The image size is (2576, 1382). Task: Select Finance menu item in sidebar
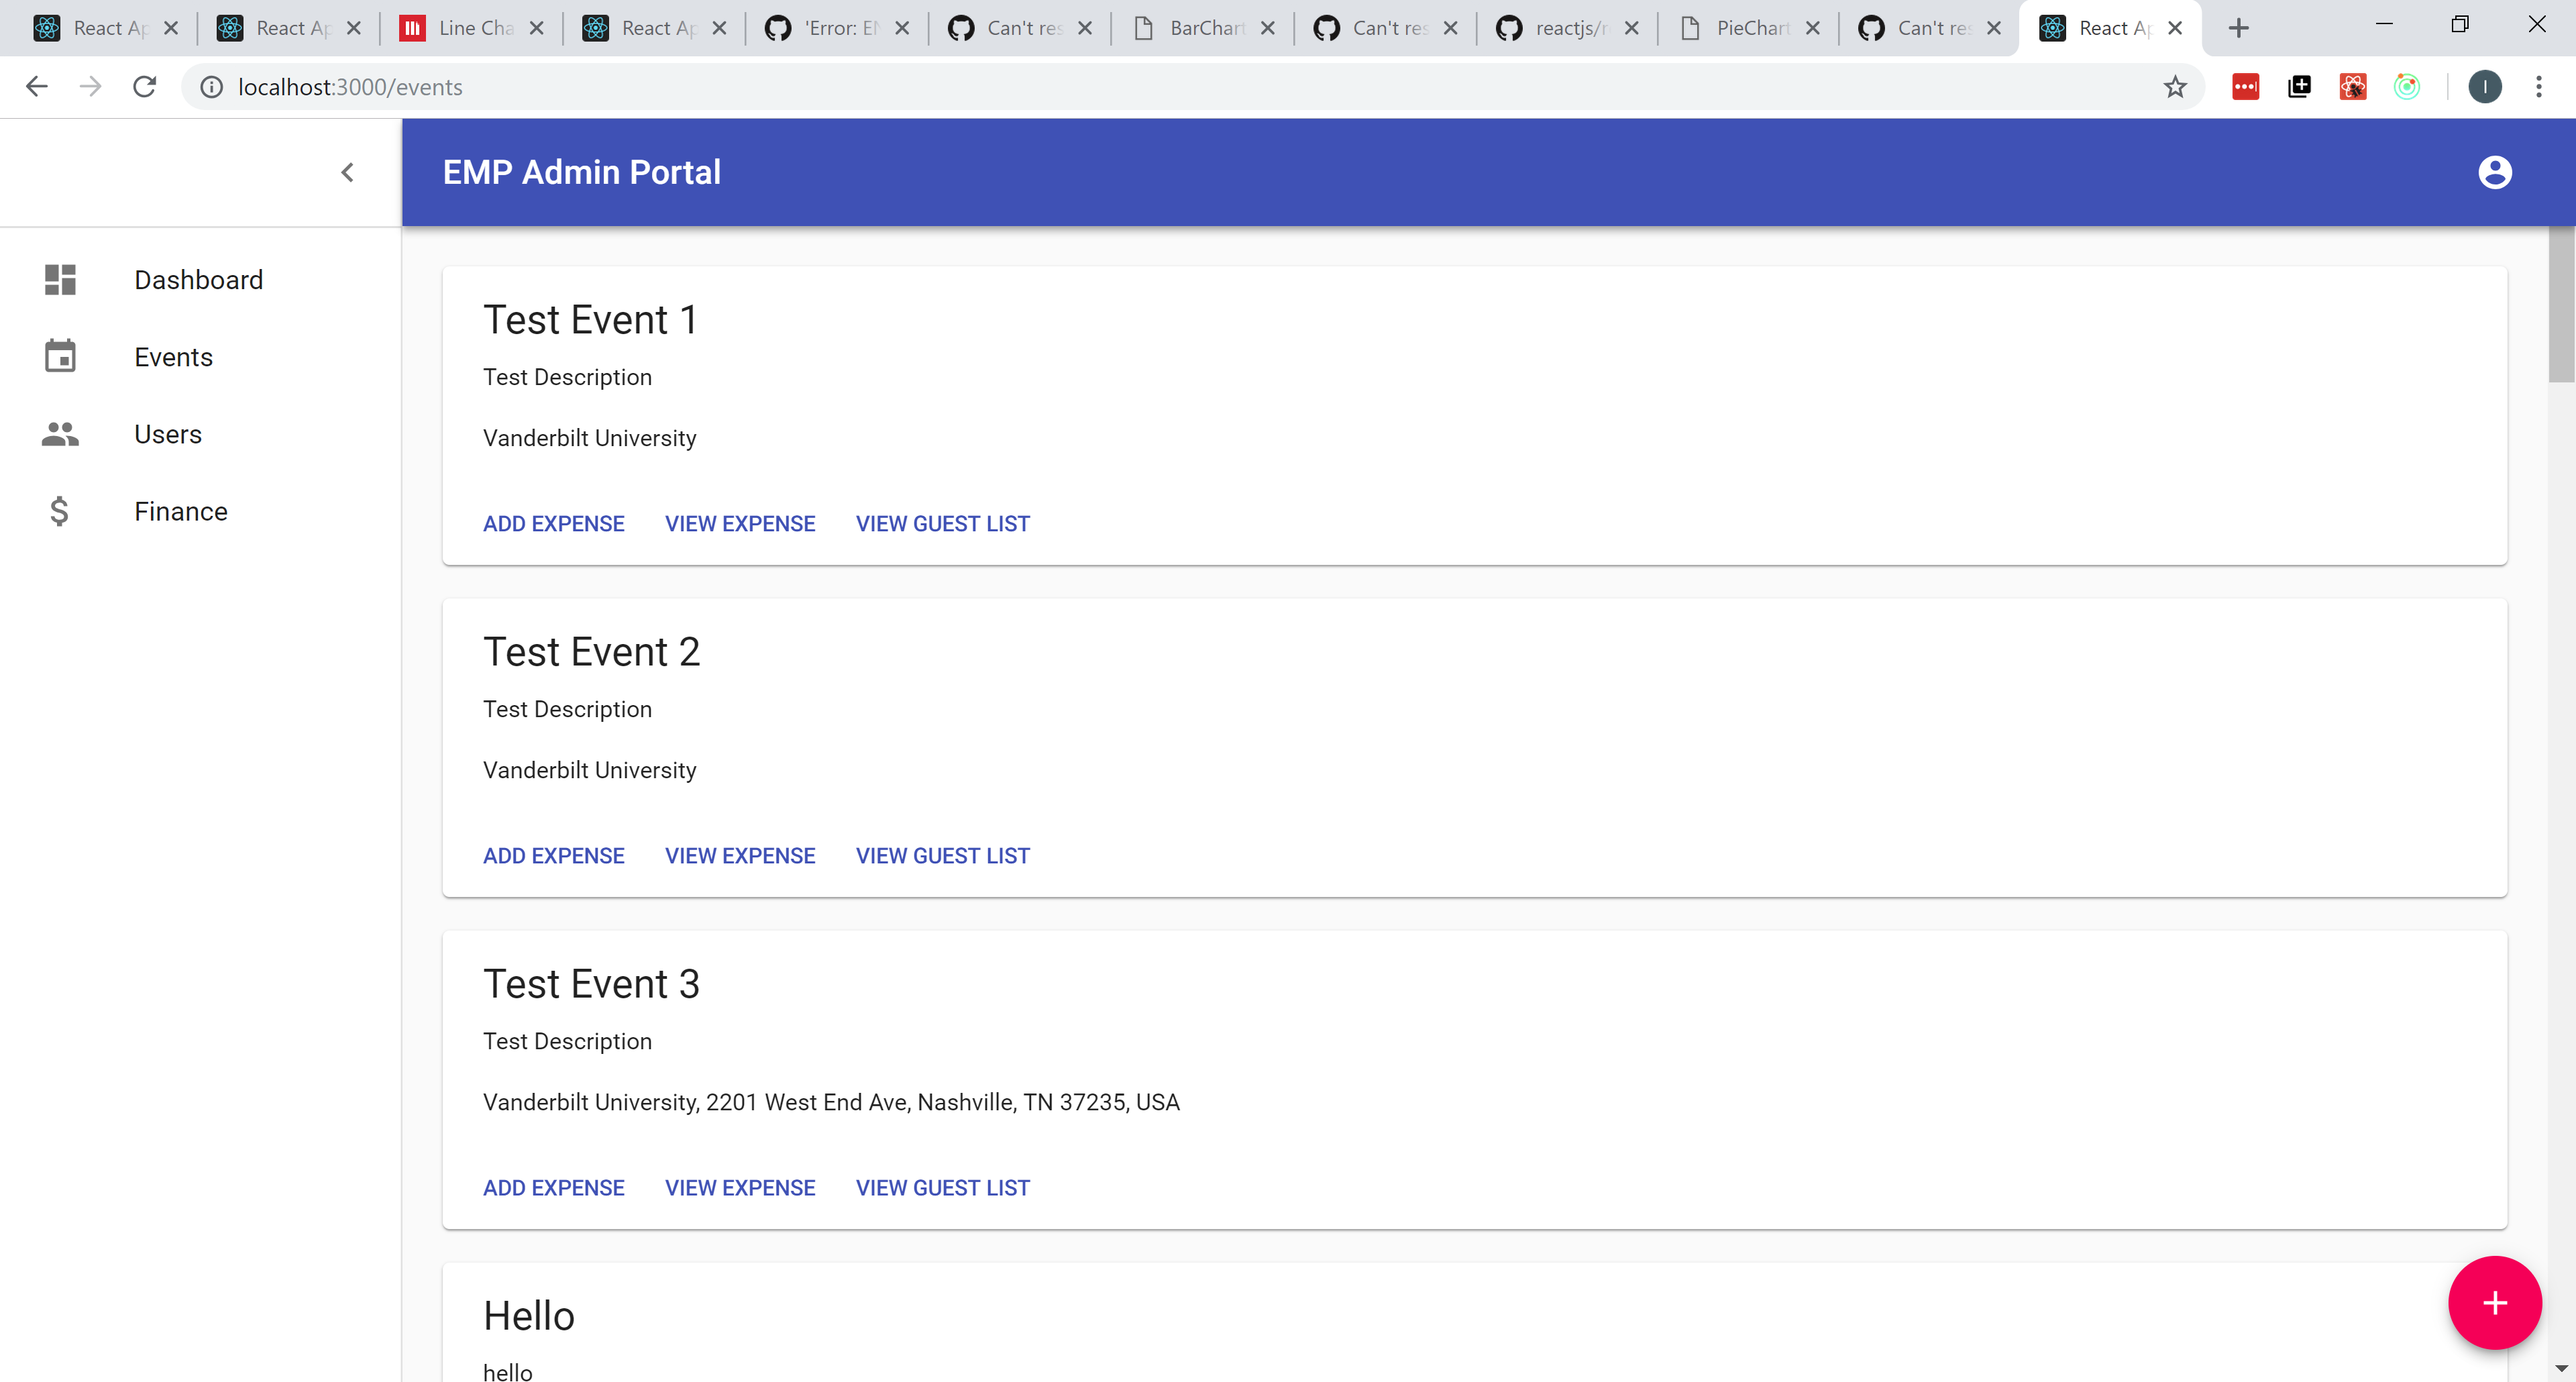click(181, 511)
